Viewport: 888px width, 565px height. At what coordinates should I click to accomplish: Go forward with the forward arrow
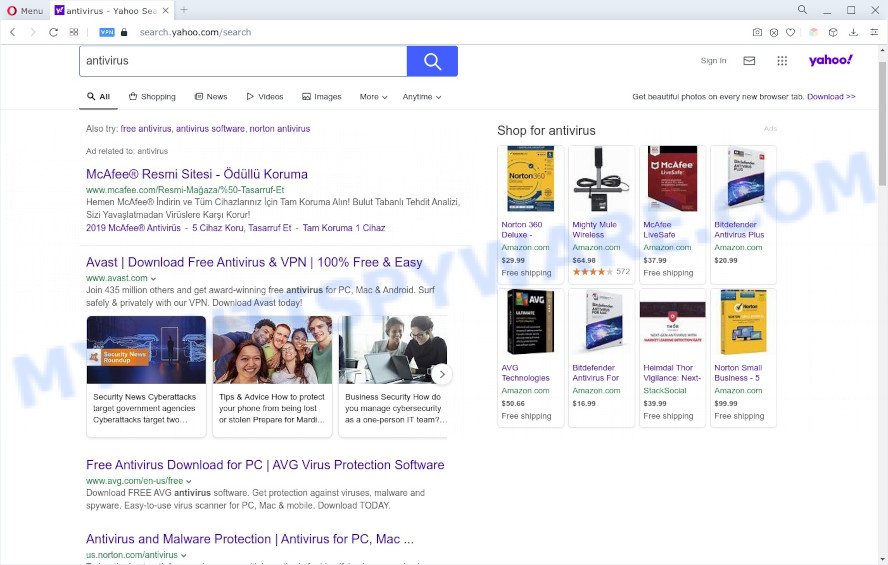[33, 32]
